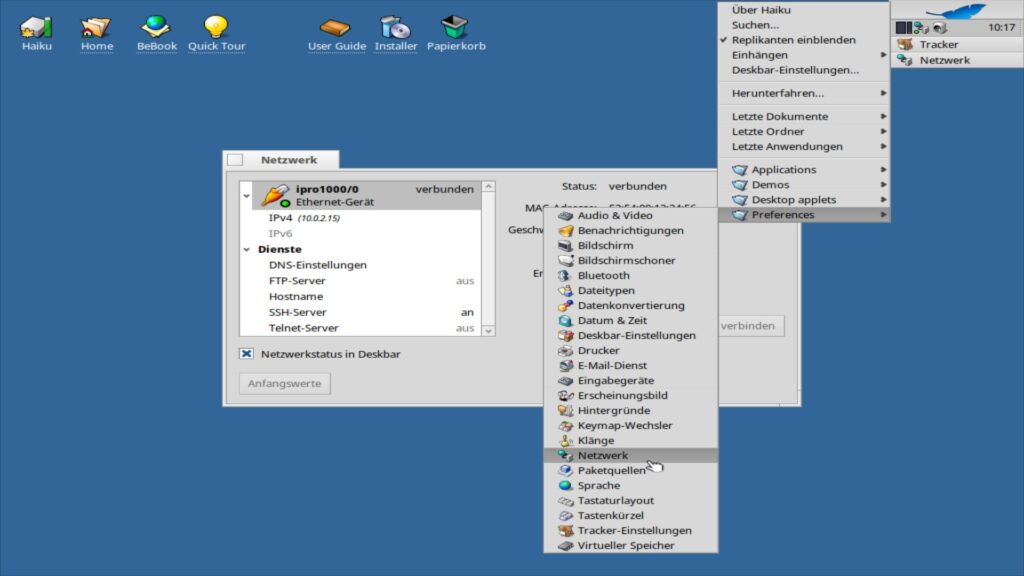Switch to Netzwerk in Deskbar list

957,60
